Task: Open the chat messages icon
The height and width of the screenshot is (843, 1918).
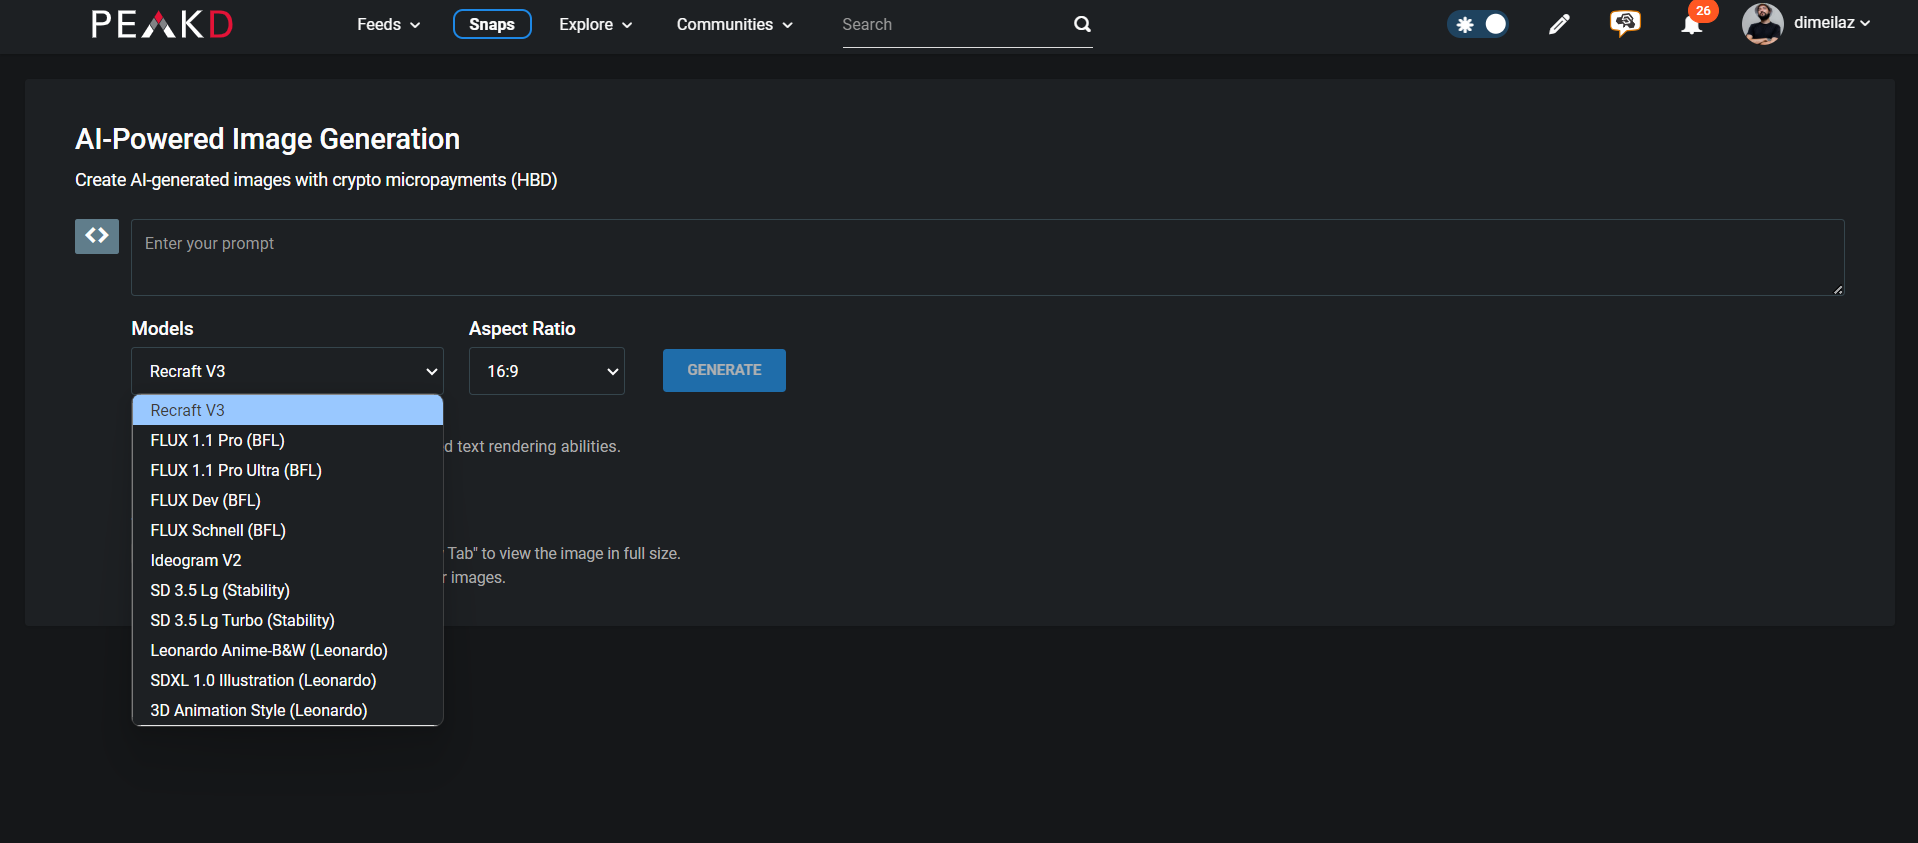Action: point(1625,23)
